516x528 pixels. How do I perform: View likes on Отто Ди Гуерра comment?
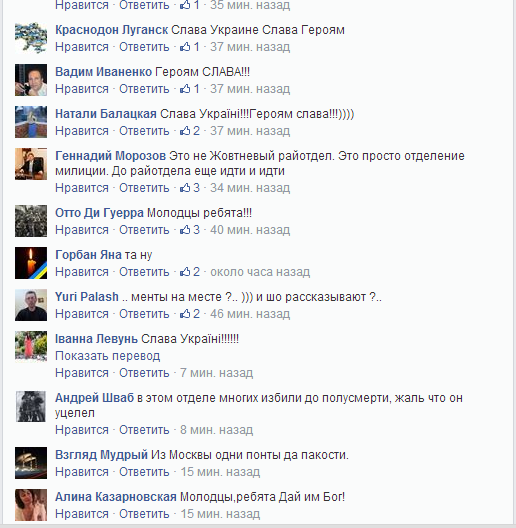tap(190, 230)
